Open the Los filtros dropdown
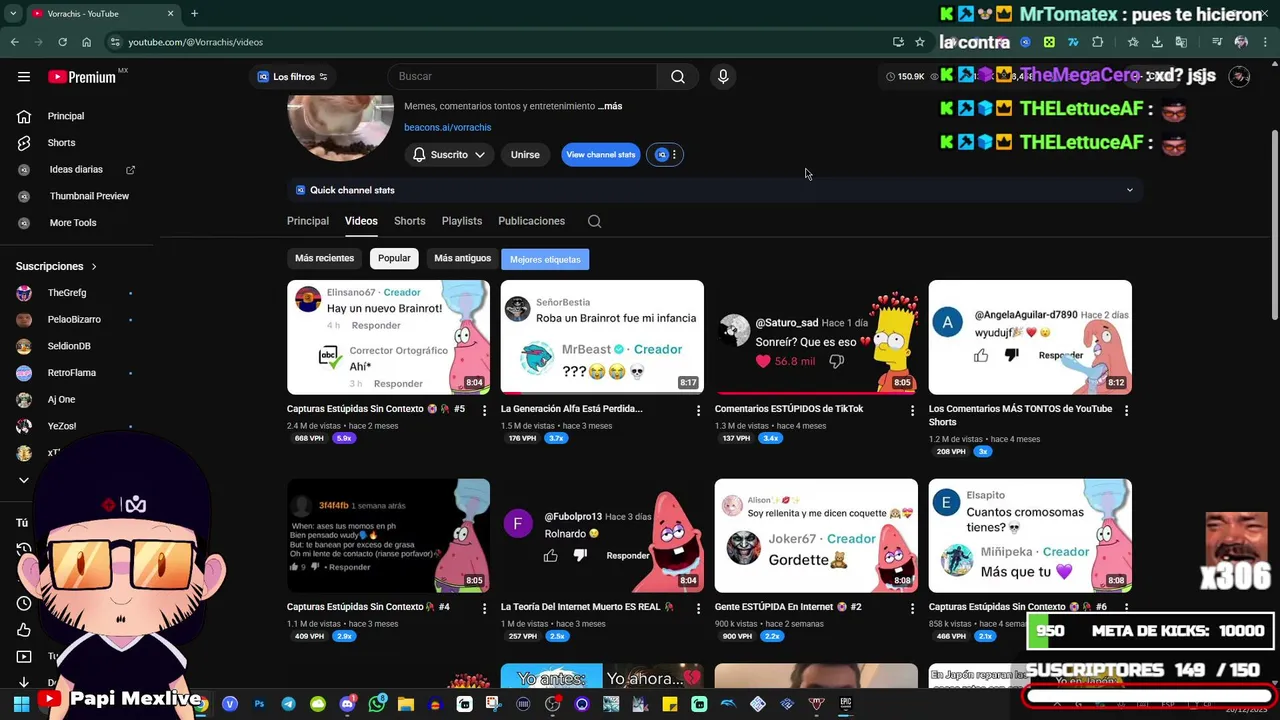1280x720 pixels. [x=292, y=77]
